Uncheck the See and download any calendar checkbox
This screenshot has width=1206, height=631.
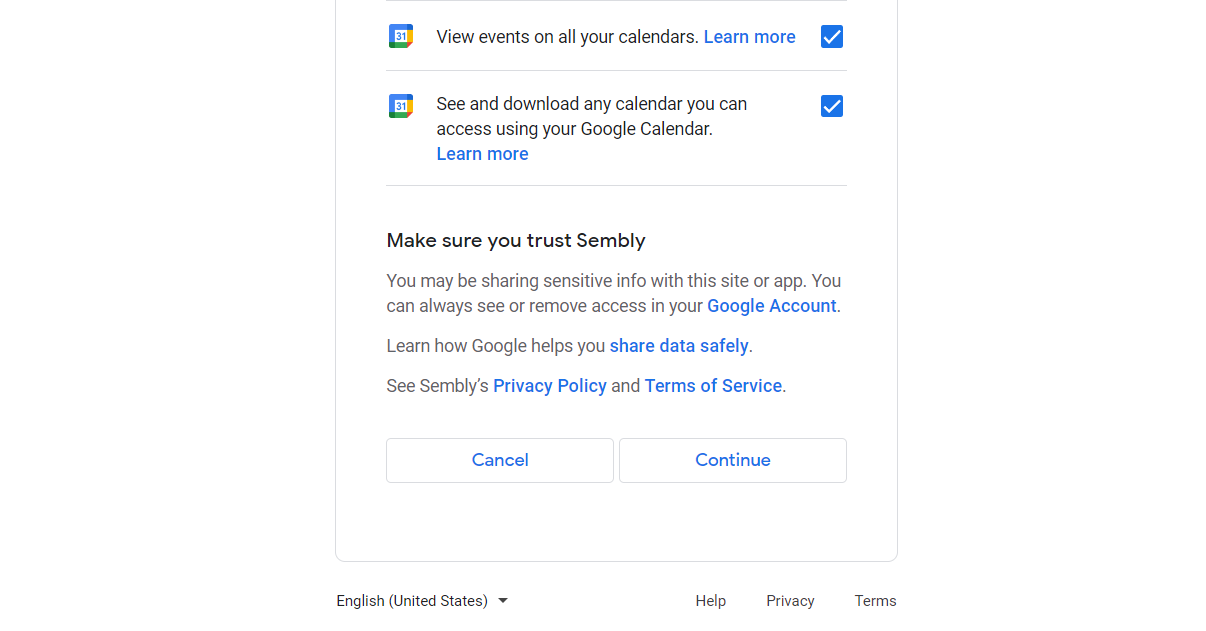pos(832,106)
